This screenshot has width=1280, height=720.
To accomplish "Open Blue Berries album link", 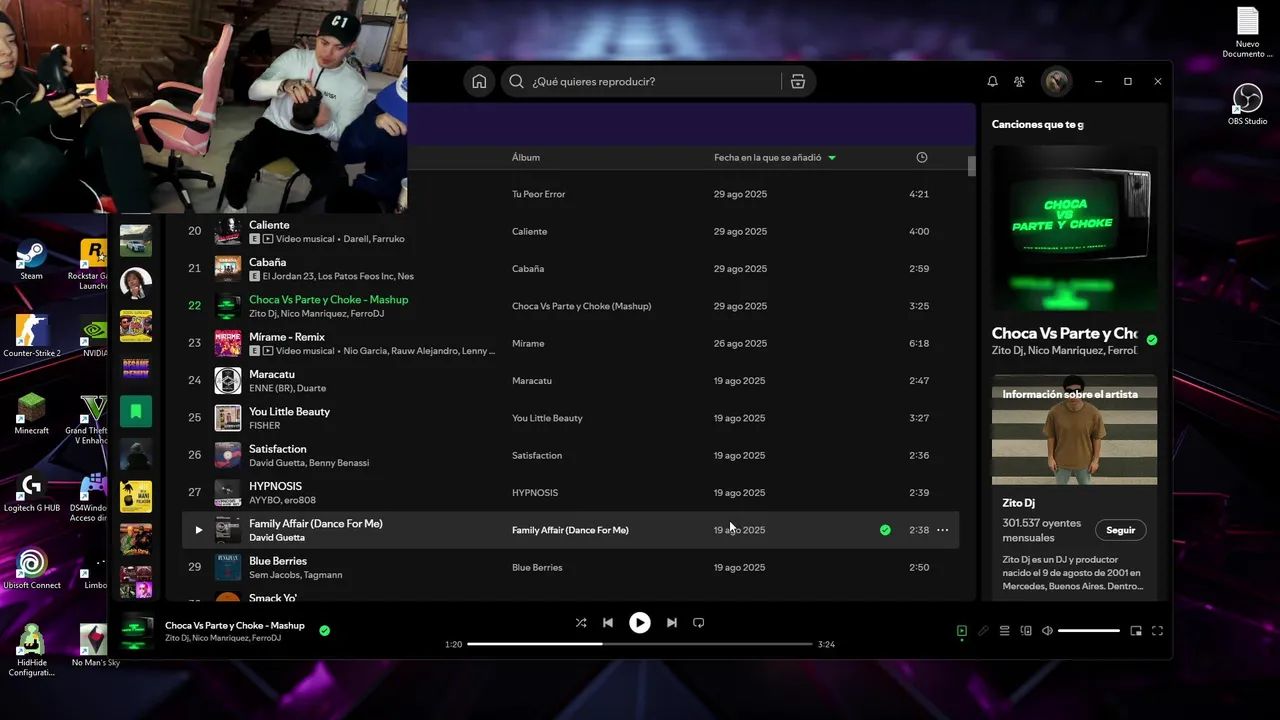I will click(537, 567).
